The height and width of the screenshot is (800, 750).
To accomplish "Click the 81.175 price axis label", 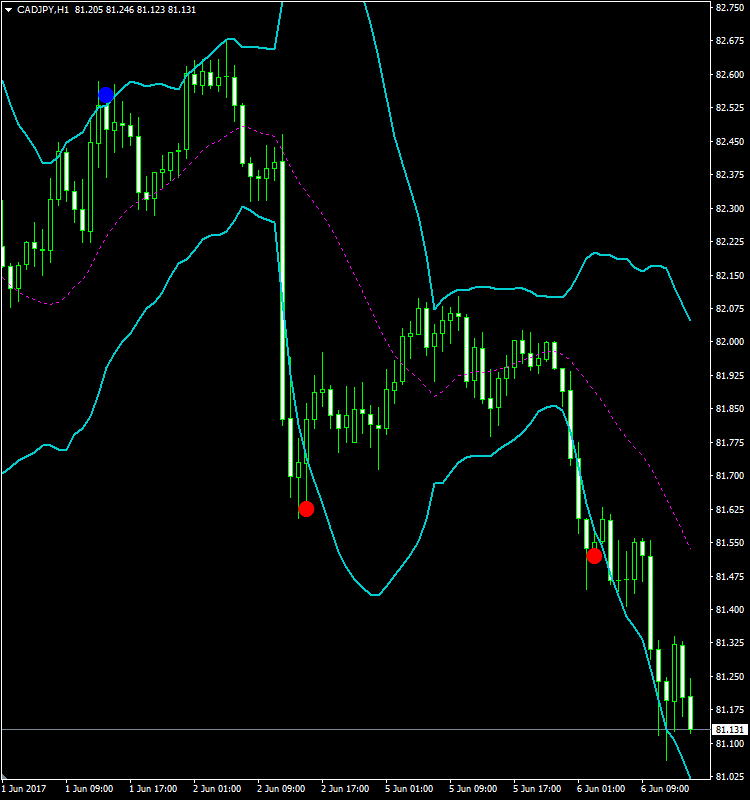I will click(x=730, y=710).
